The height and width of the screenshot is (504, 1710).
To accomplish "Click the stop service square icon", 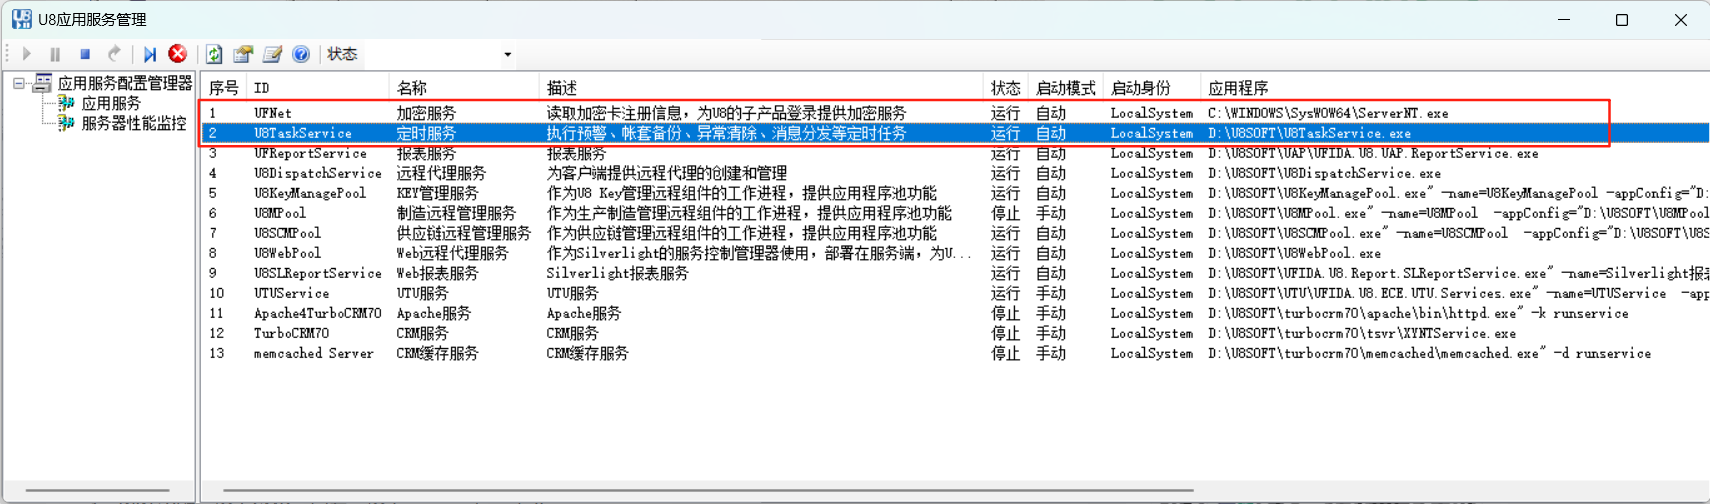I will pos(85,54).
